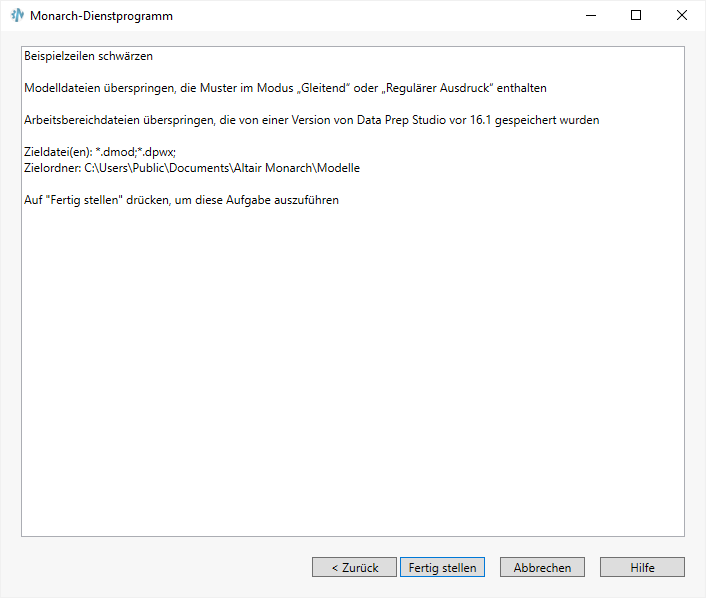Click the "Beispielzeilen schwärzen" summary line
This screenshot has height=598, width=706.
pos(88,56)
